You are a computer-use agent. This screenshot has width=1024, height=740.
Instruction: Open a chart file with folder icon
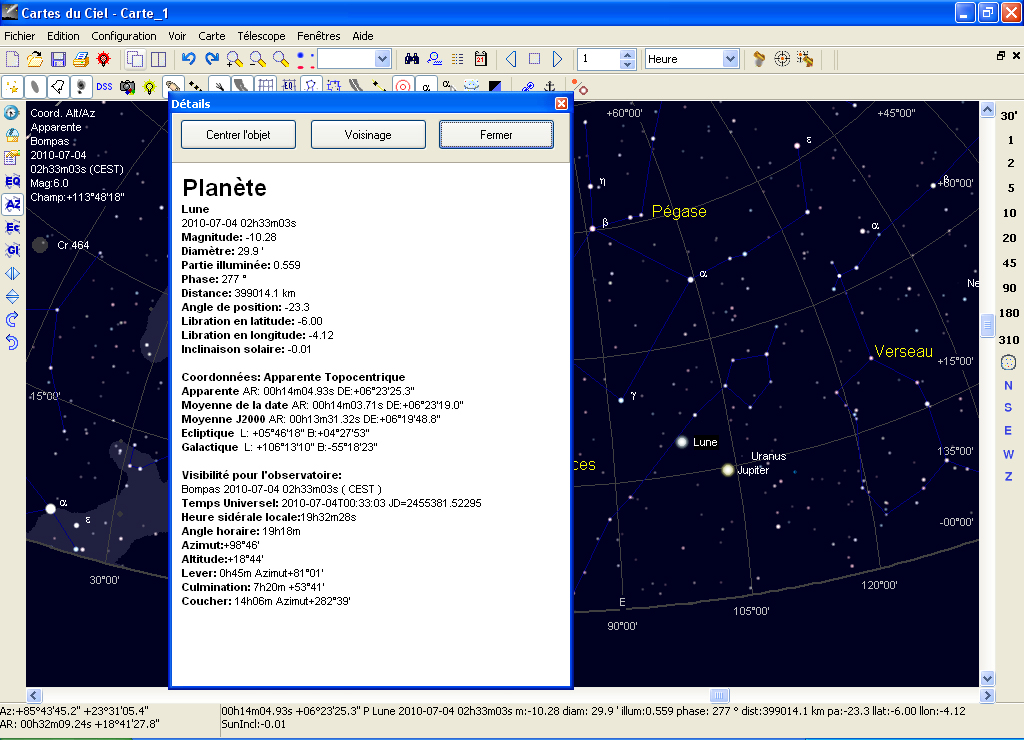pyautogui.click(x=35, y=59)
